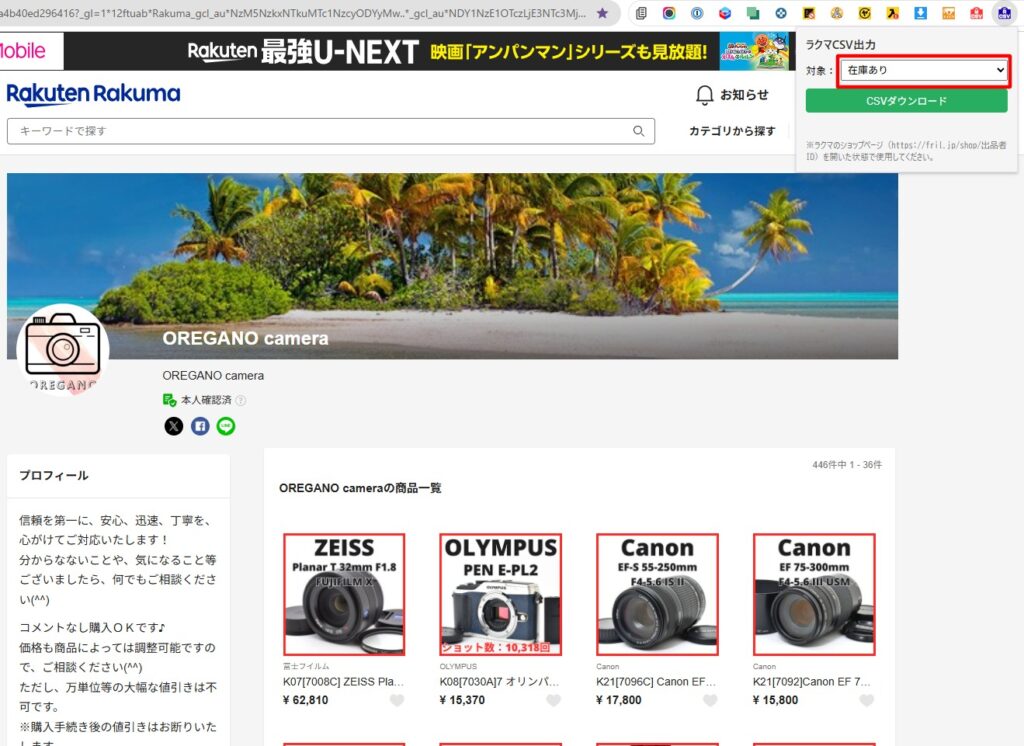Click the X (Twitter) share icon
The width and height of the screenshot is (1024, 746).
point(174,426)
